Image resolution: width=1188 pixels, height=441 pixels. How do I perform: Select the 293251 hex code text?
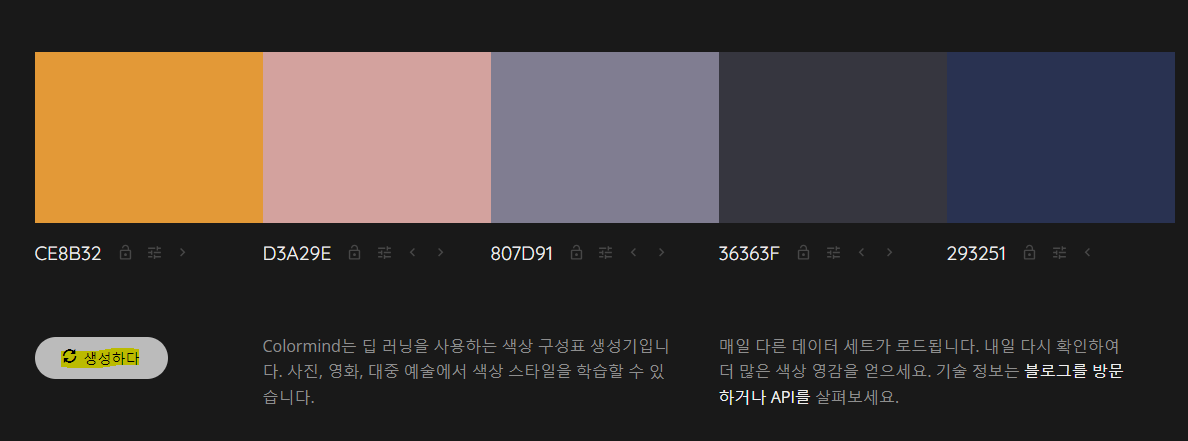click(x=977, y=253)
